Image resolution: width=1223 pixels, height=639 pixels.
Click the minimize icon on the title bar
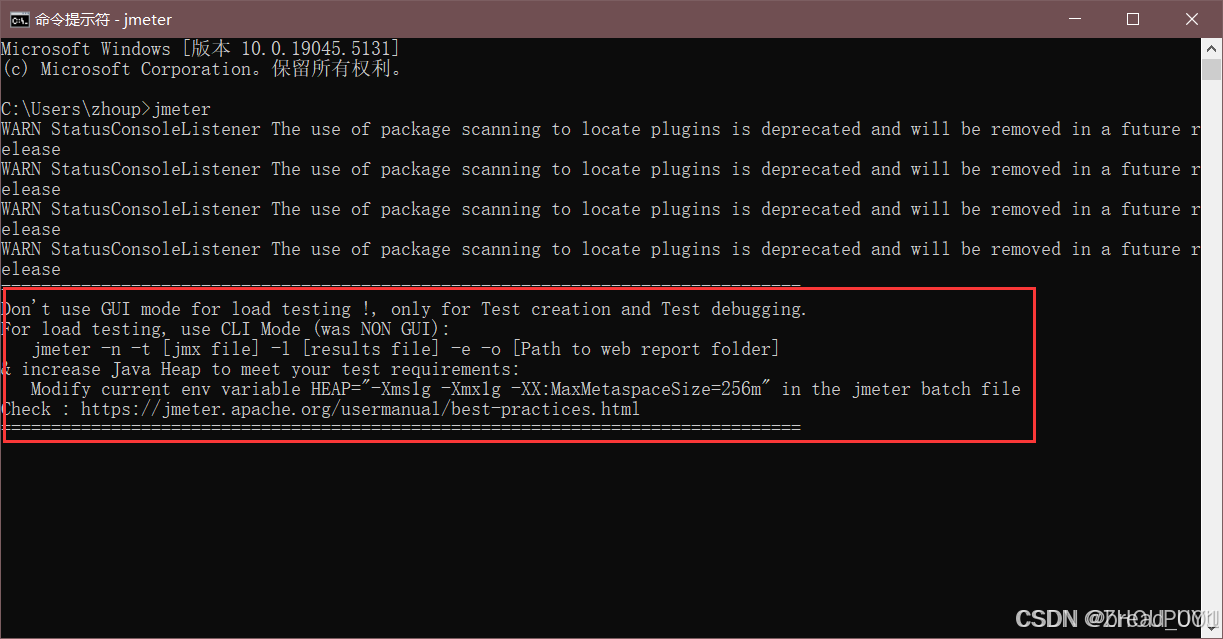(x=1074, y=18)
